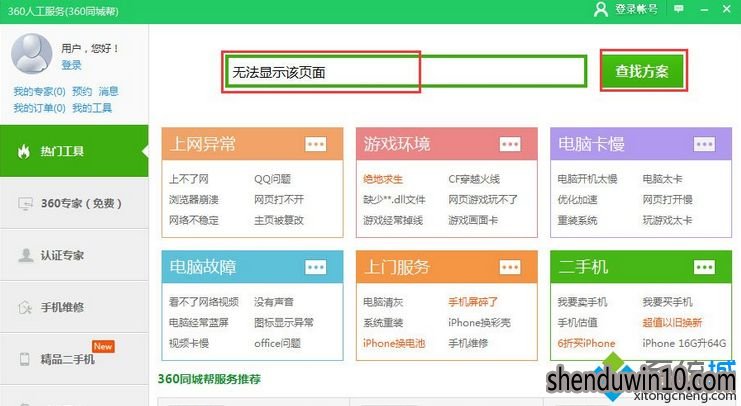This screenshot has width=741, height=406.
Task: Expand more options on 上门服务 card
Action: click(510, 268)
